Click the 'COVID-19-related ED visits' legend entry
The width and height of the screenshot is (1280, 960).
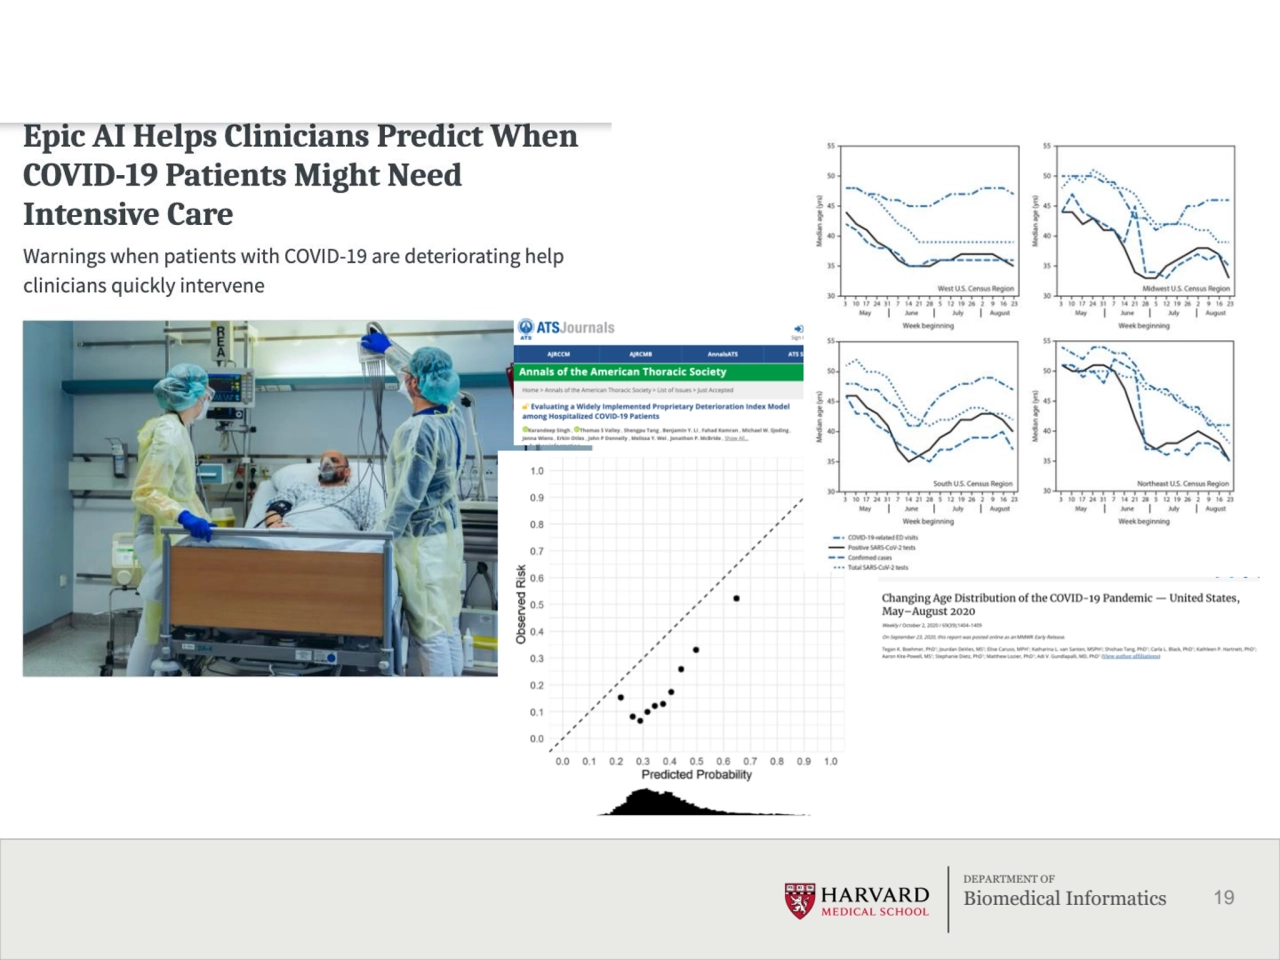(x=872, y=537)
